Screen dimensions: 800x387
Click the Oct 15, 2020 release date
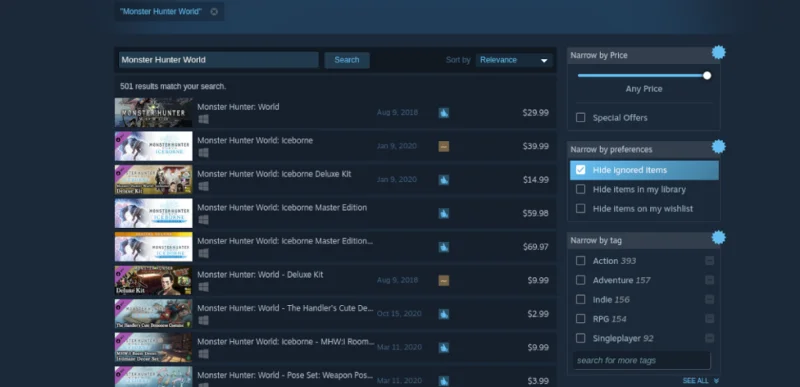click(x=399, y=314)
